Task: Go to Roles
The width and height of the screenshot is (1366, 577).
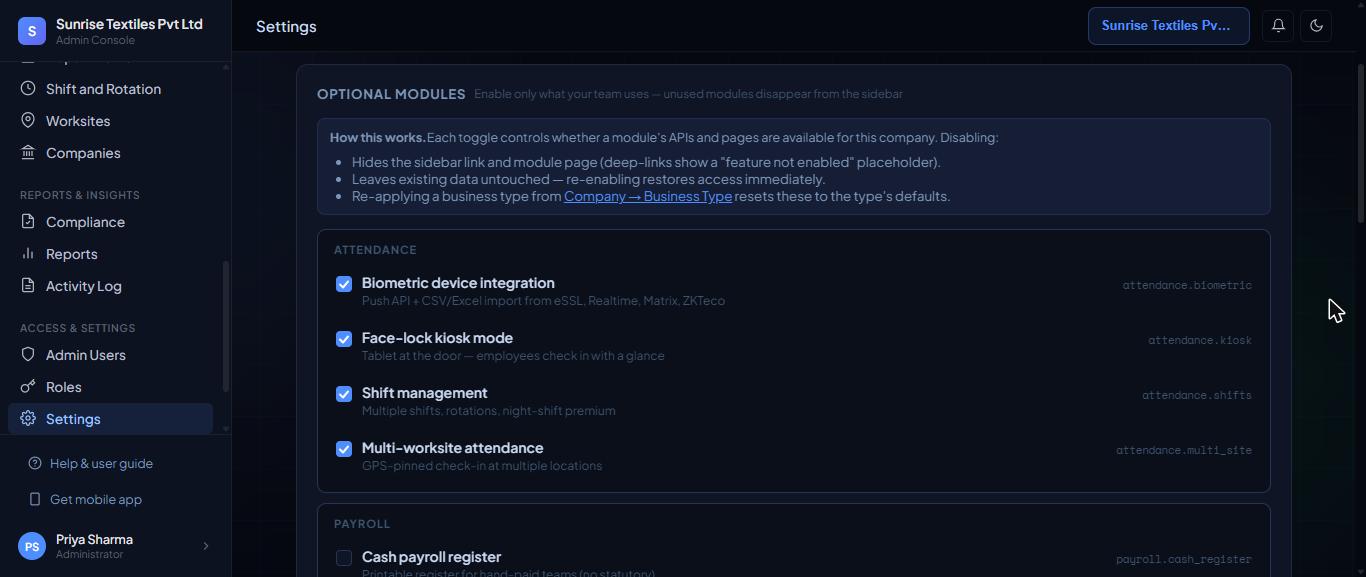Action: click(110, 387)
